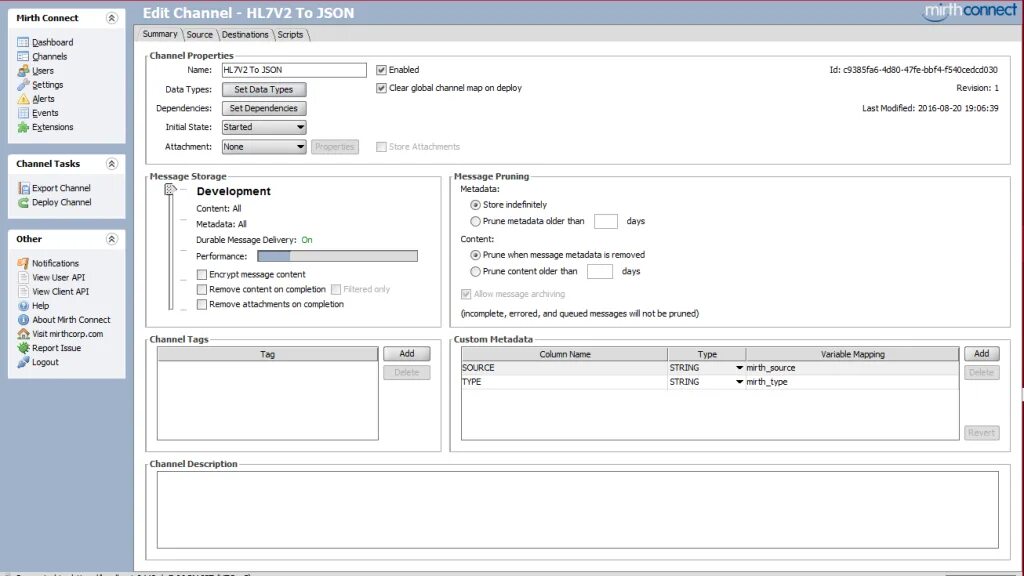
Task: Click the Message Storage level slider handle
Action: pyautogui.click(x=170, y=189)
